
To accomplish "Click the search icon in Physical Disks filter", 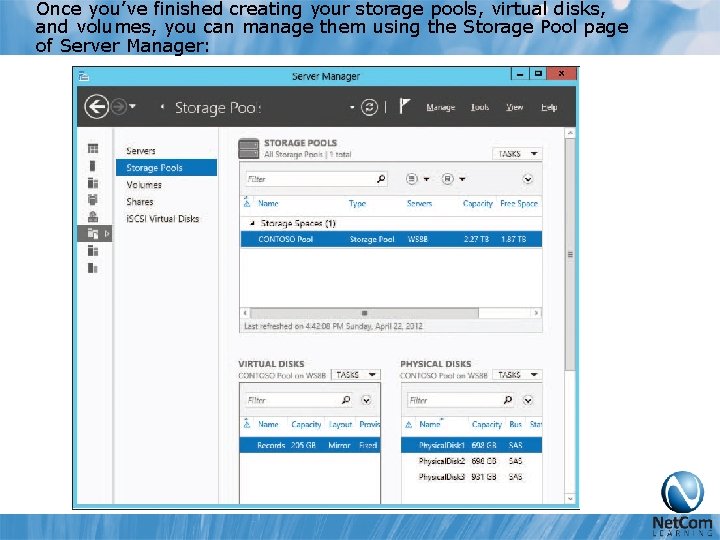I will tap(508, 400).
